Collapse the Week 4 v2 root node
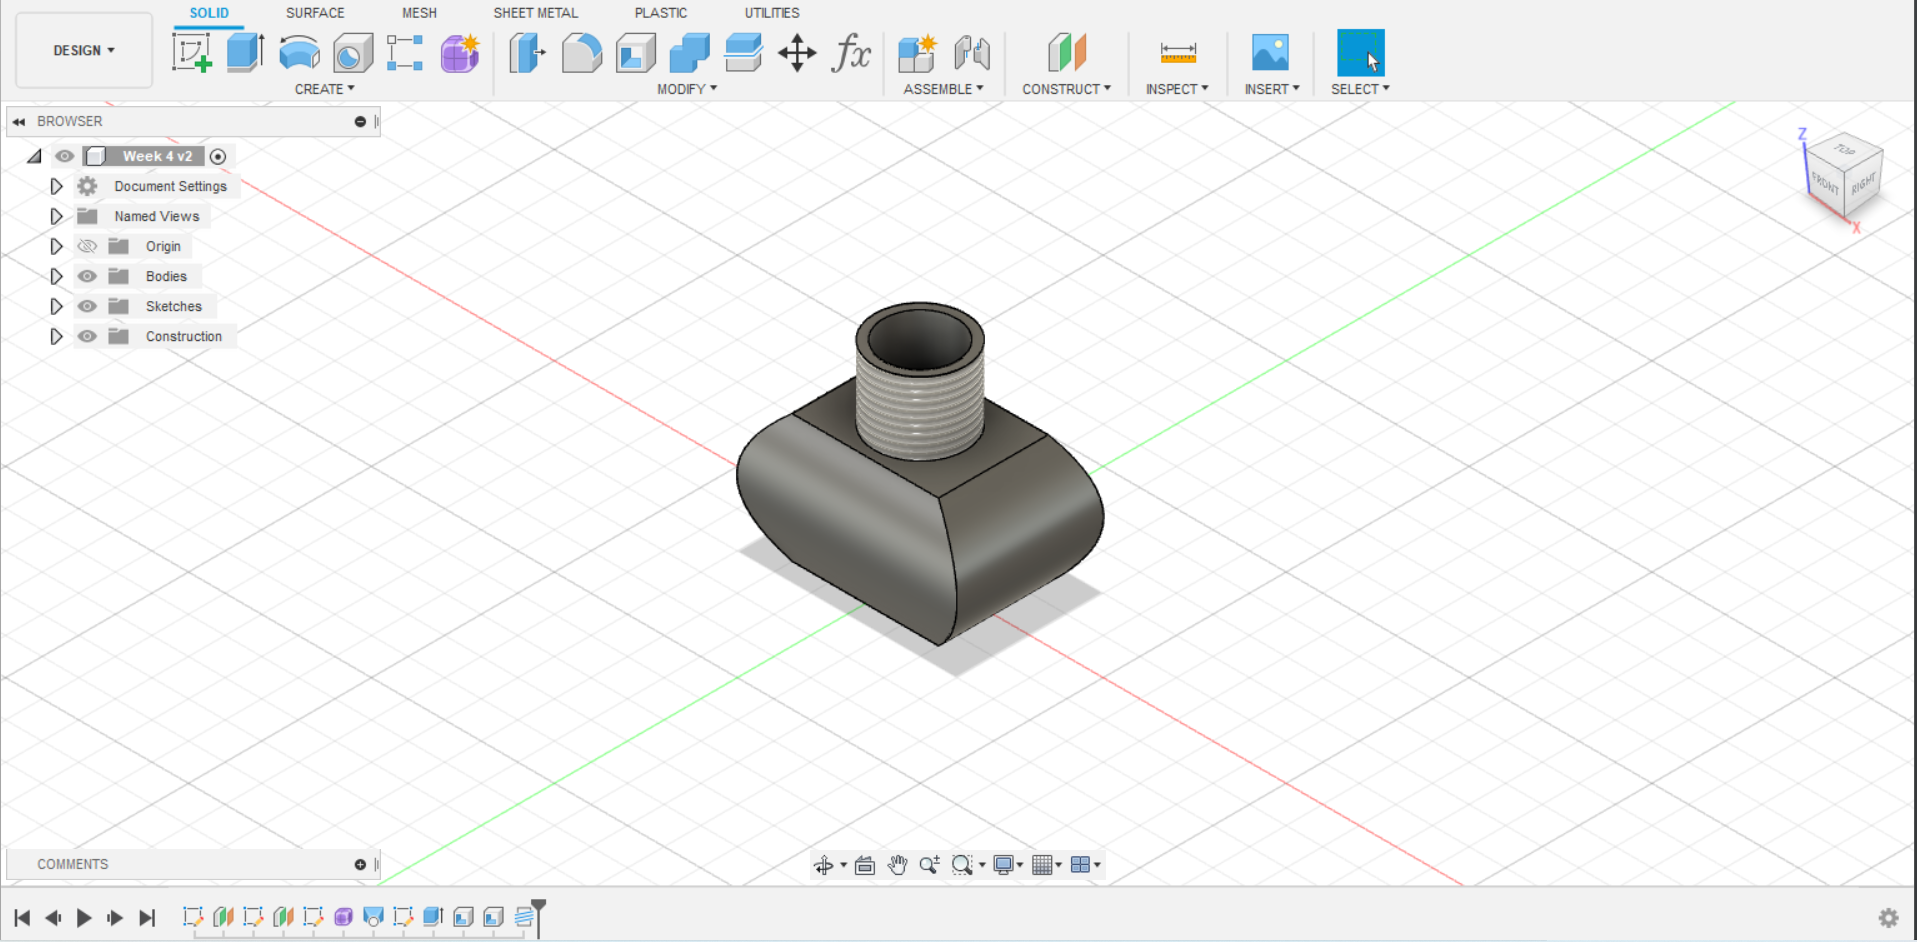 point(35,156)
